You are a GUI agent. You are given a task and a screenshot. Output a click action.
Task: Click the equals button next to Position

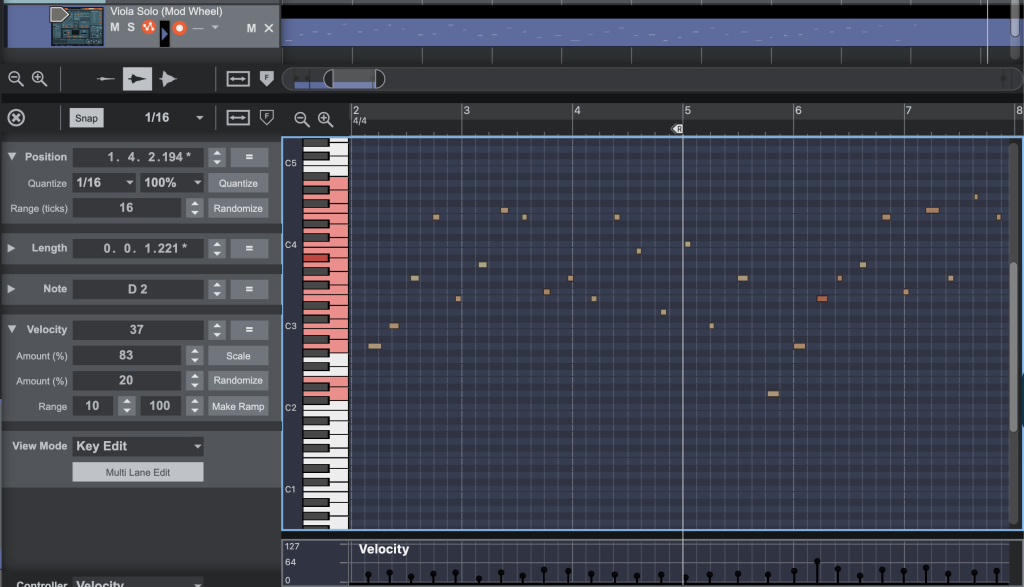(249, 157)
